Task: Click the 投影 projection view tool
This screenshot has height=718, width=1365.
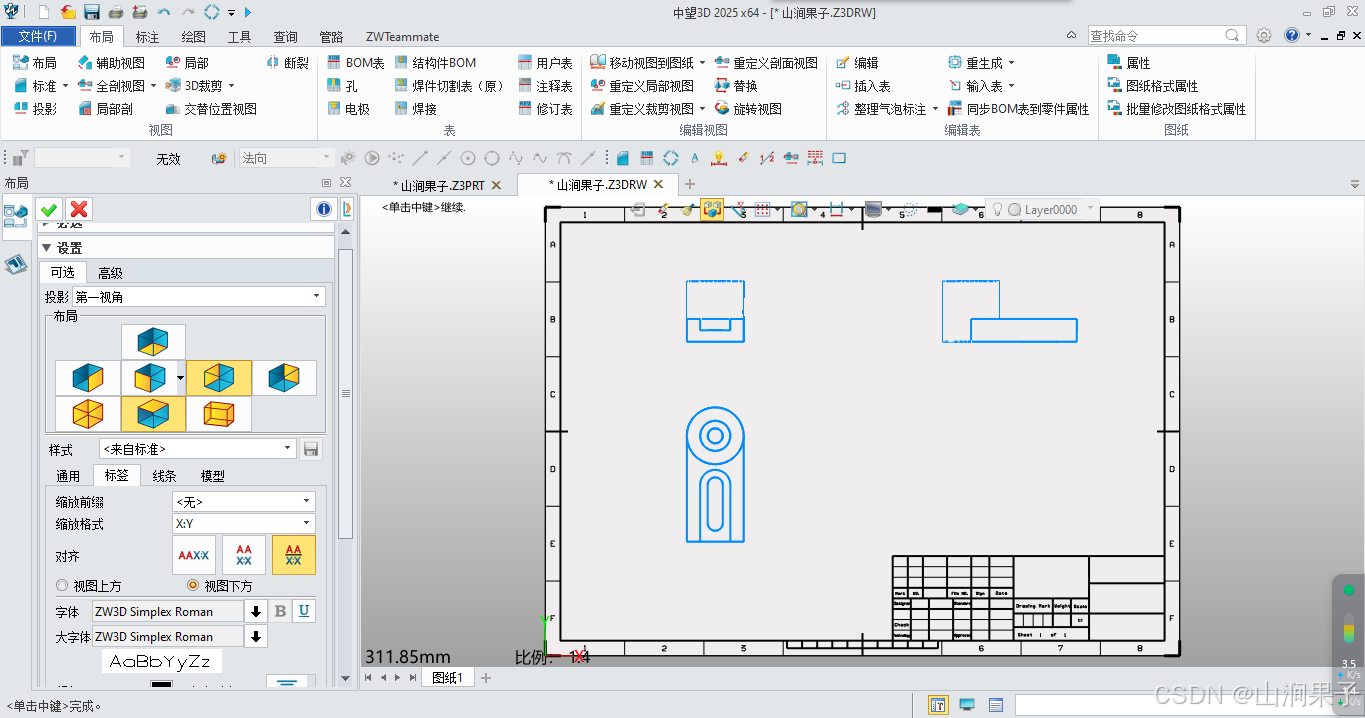Action: (35, 109)
